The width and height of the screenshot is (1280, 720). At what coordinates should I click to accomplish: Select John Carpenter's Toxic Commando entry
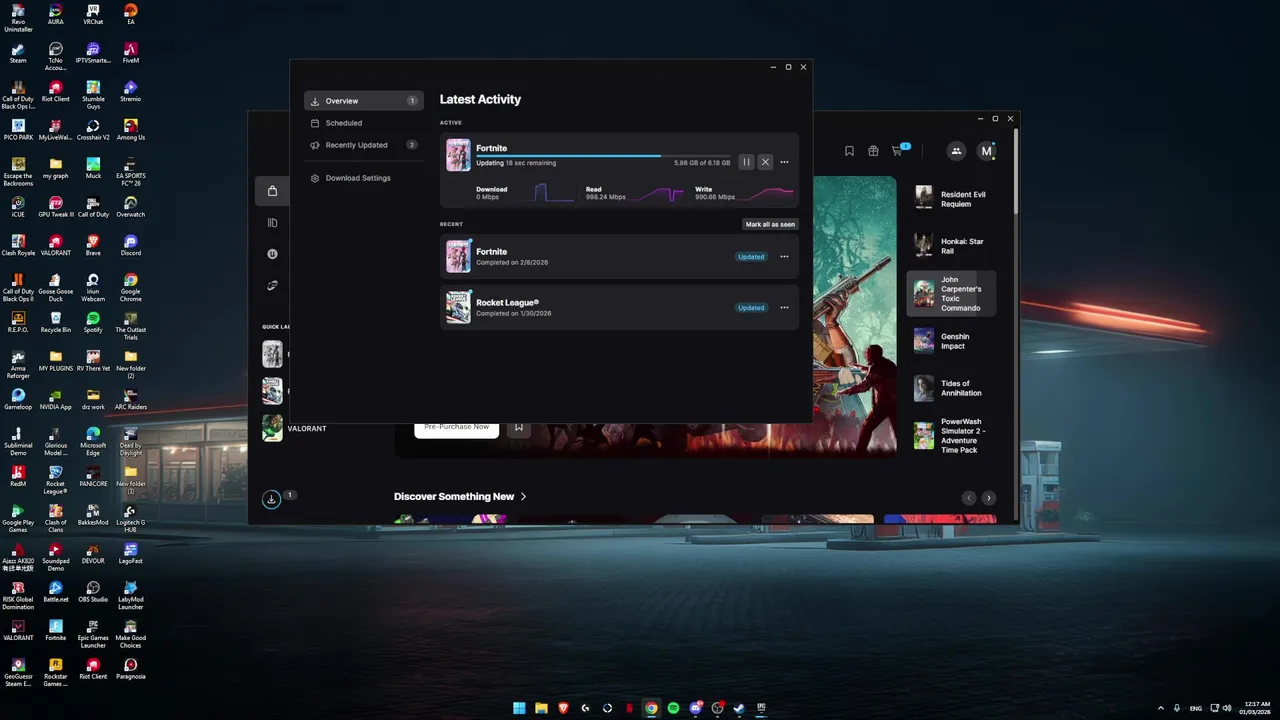(951, 294)
